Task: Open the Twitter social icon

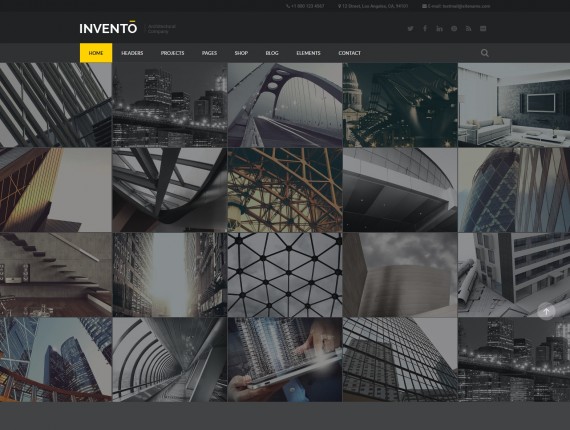Action: [x=410, y=28]
